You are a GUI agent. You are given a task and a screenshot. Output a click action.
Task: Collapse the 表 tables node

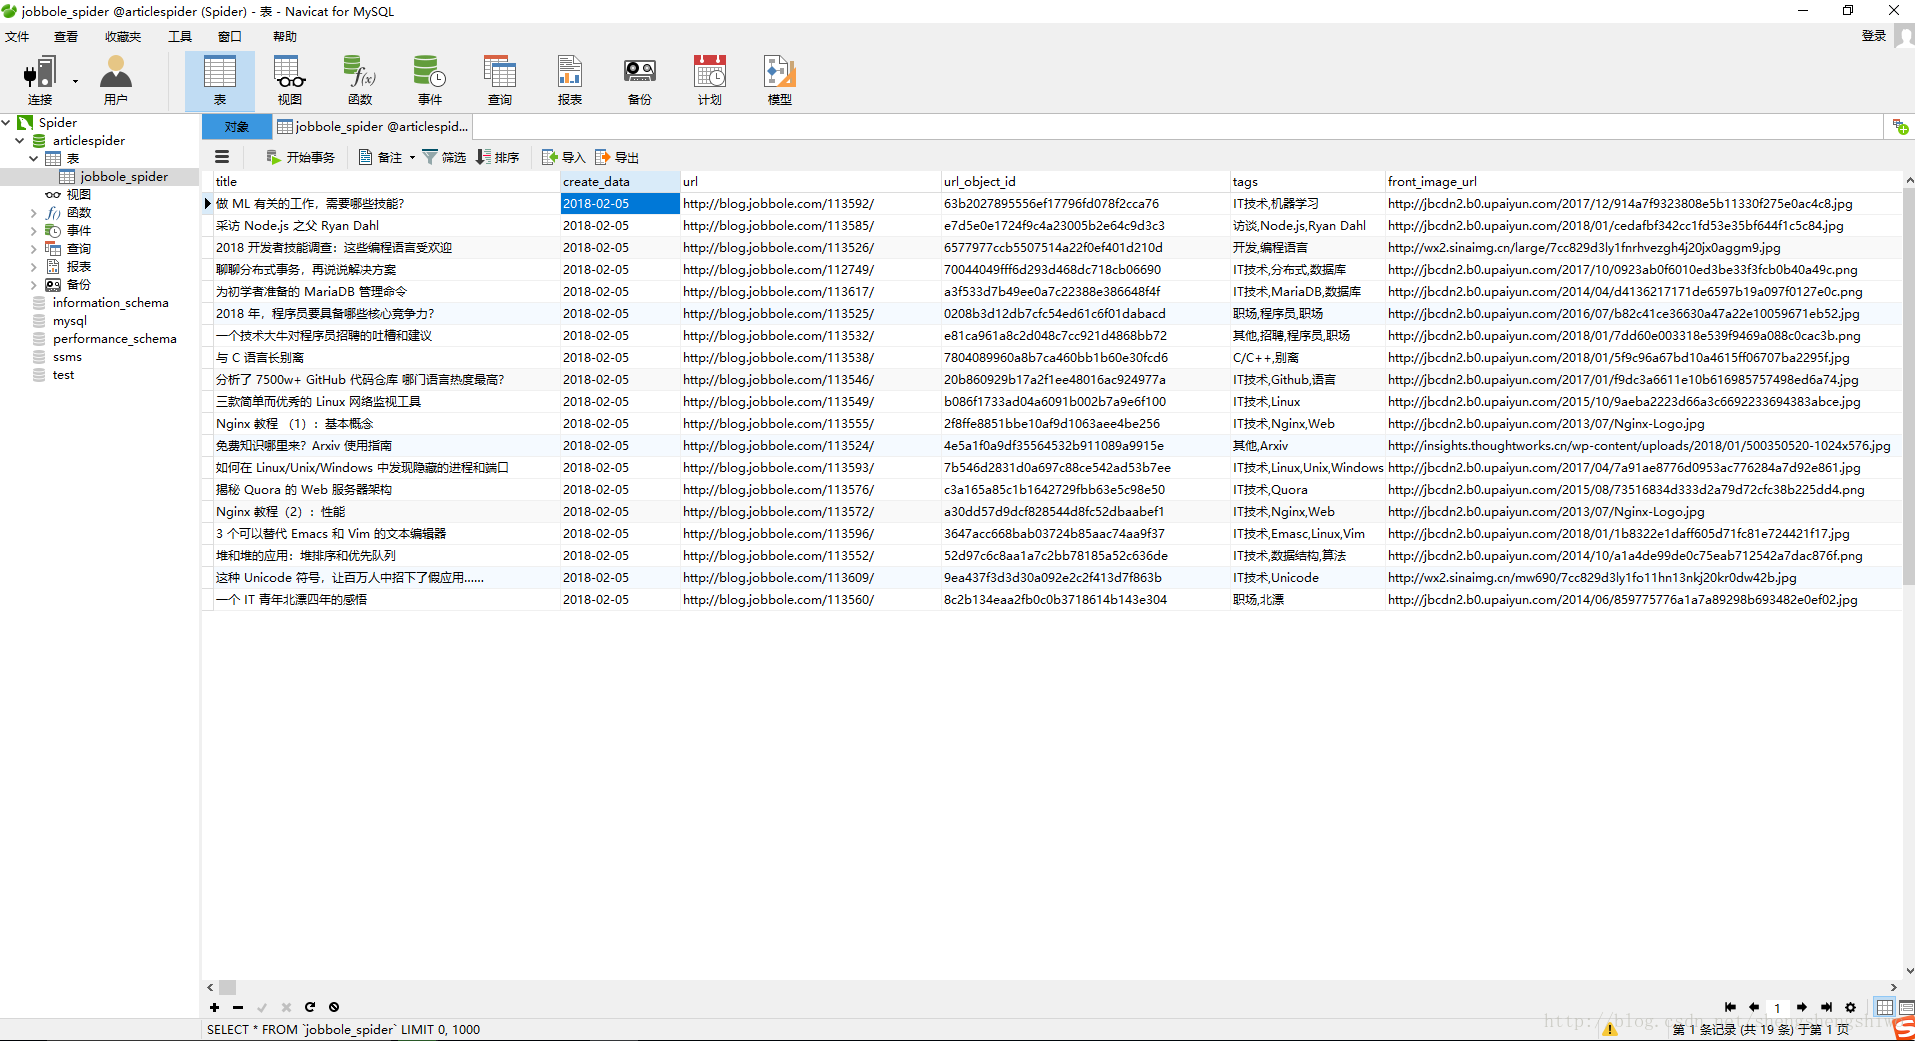(x=33, y=158)
